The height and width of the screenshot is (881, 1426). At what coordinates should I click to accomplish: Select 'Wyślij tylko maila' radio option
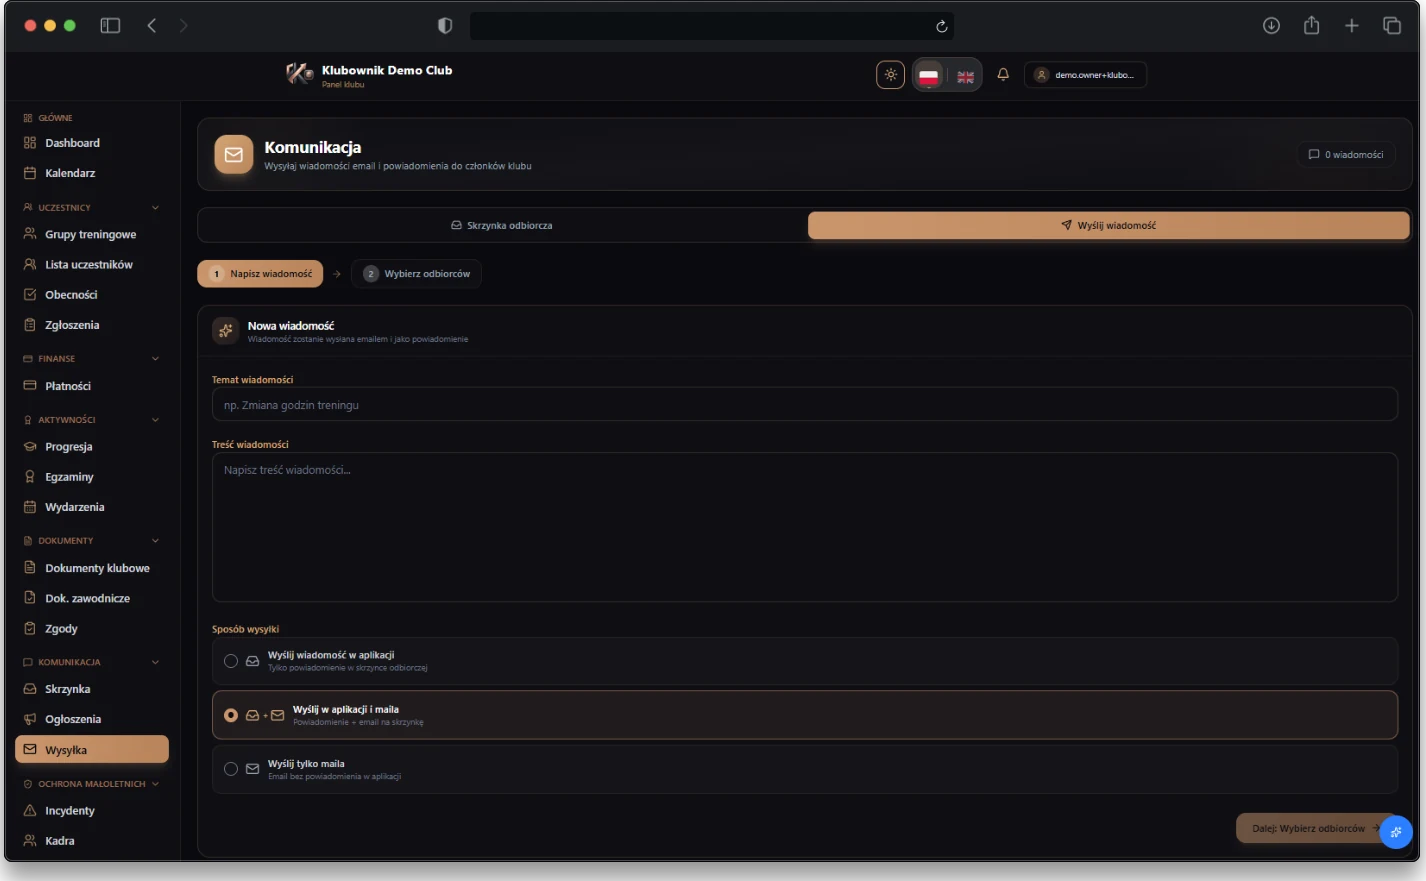[231, 769]
